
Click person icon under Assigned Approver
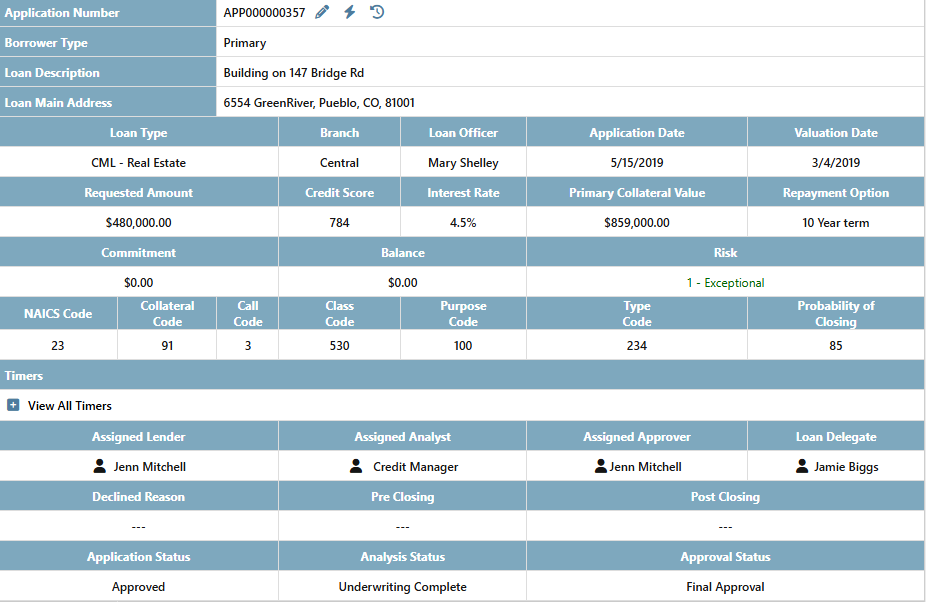[x=601, y=466]
